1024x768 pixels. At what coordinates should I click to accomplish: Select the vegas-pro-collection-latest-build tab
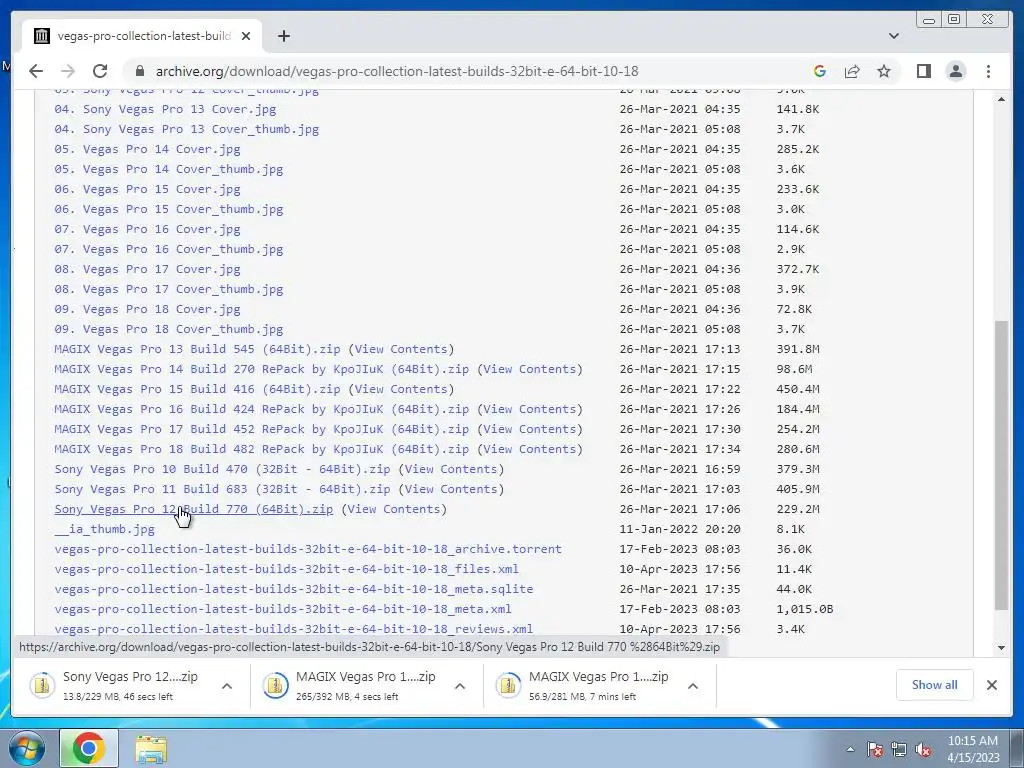[x=142, y=36]
